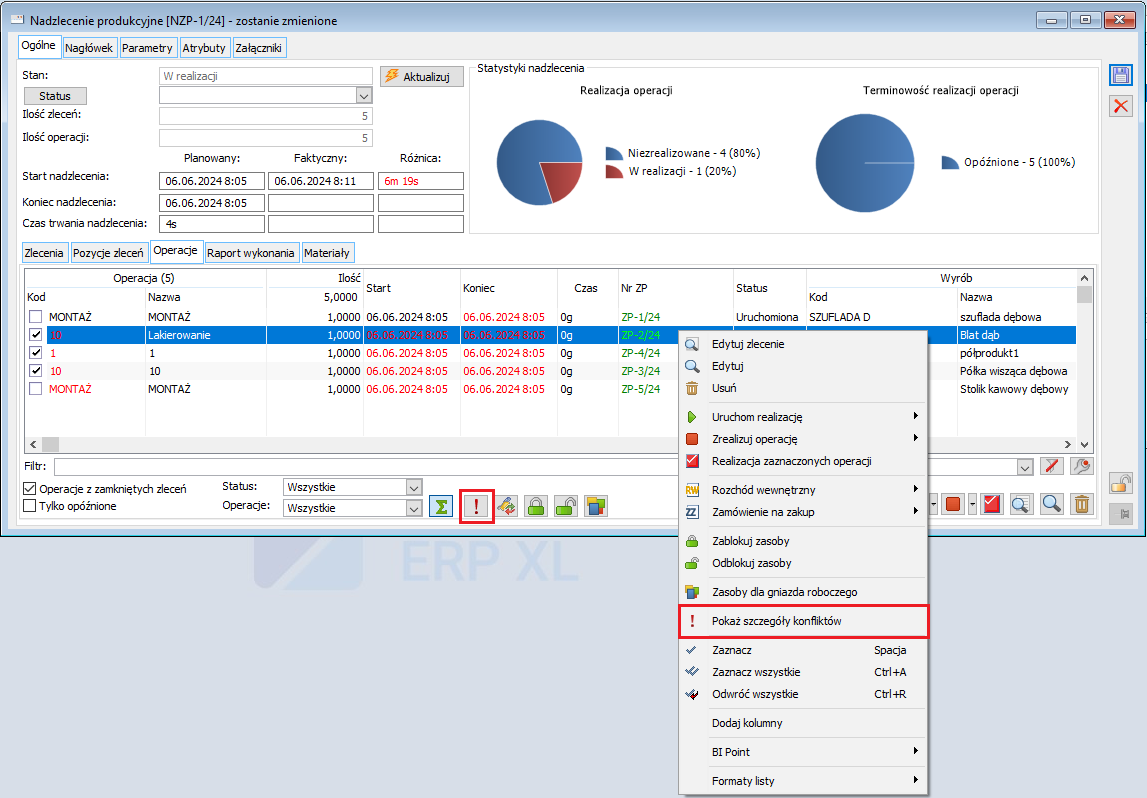This screenshot has height=798, width=1147.
Task: Click the ZZ icon next to Zamówienie na zakup
Action: coord(692,512)
